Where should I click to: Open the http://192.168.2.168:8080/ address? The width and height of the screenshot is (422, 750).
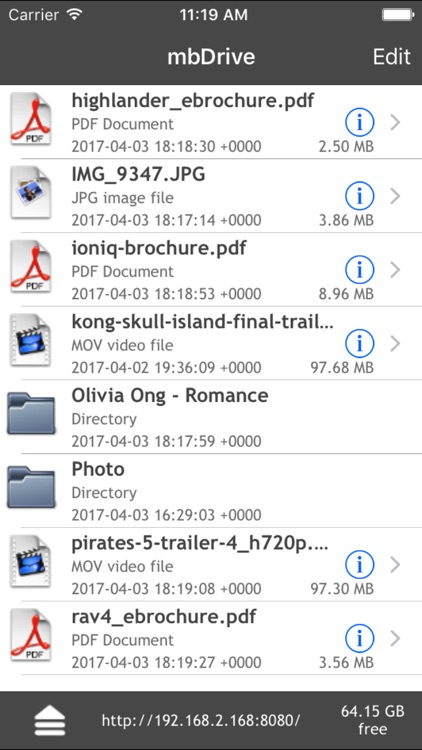pyautogui.click(x=201, y=720)
